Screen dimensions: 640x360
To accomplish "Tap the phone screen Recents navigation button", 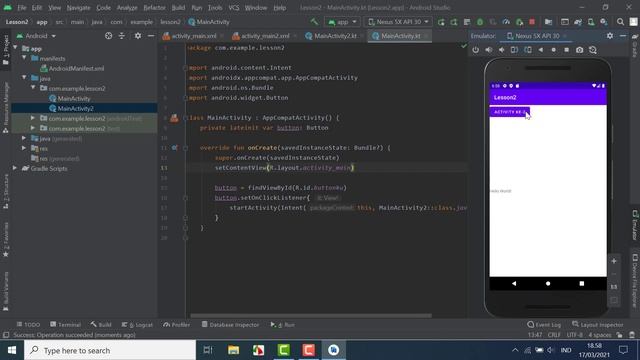I will click(582, 283).
